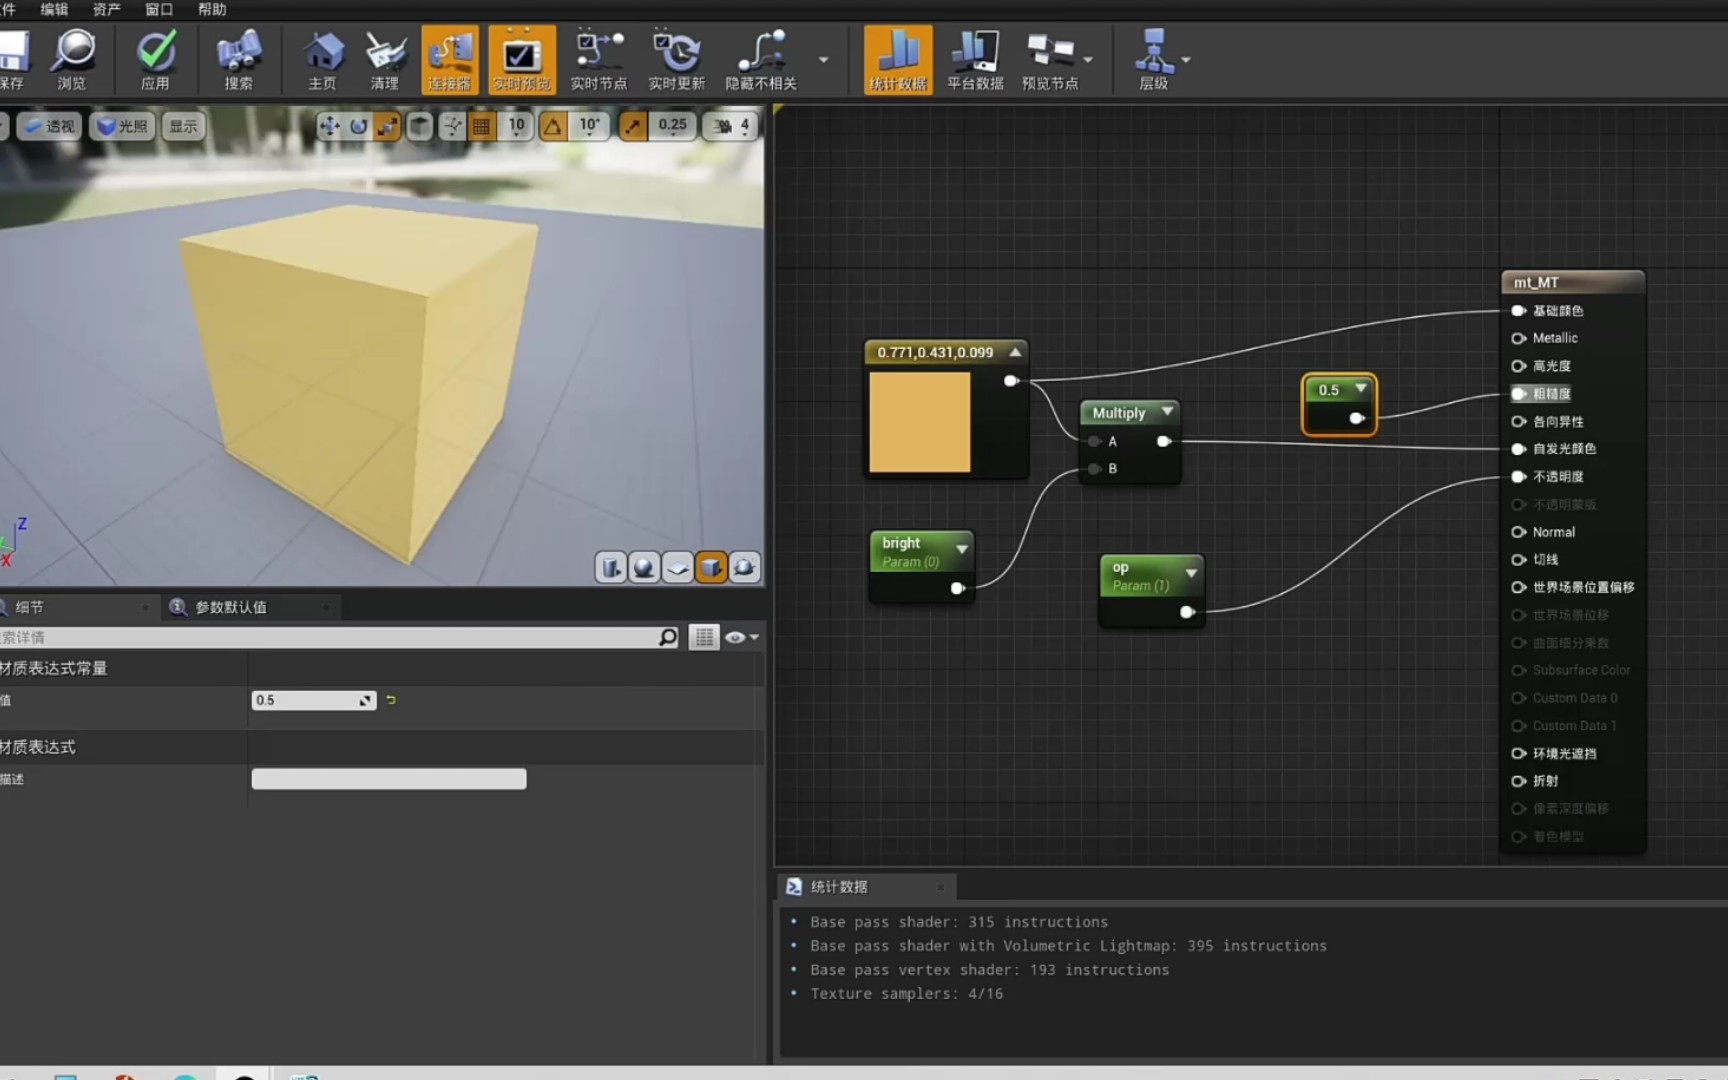Open the eye view options dropdown

741,637
